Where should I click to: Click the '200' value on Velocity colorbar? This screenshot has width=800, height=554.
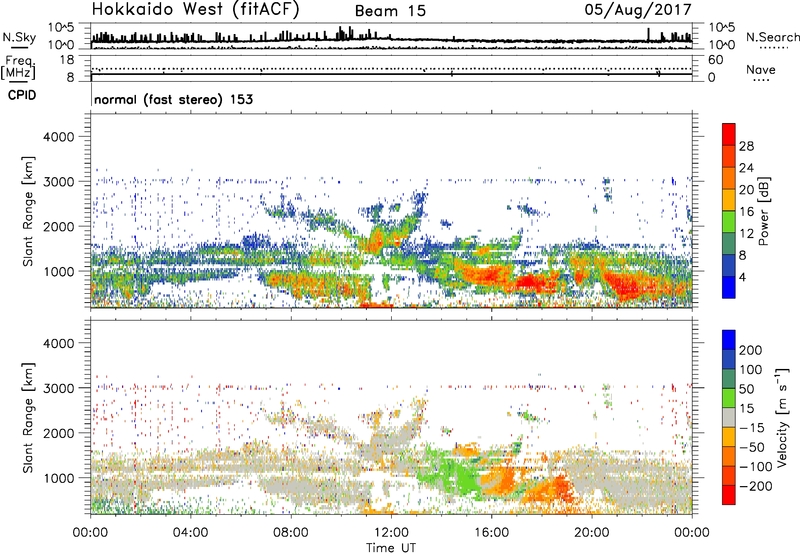751,350
